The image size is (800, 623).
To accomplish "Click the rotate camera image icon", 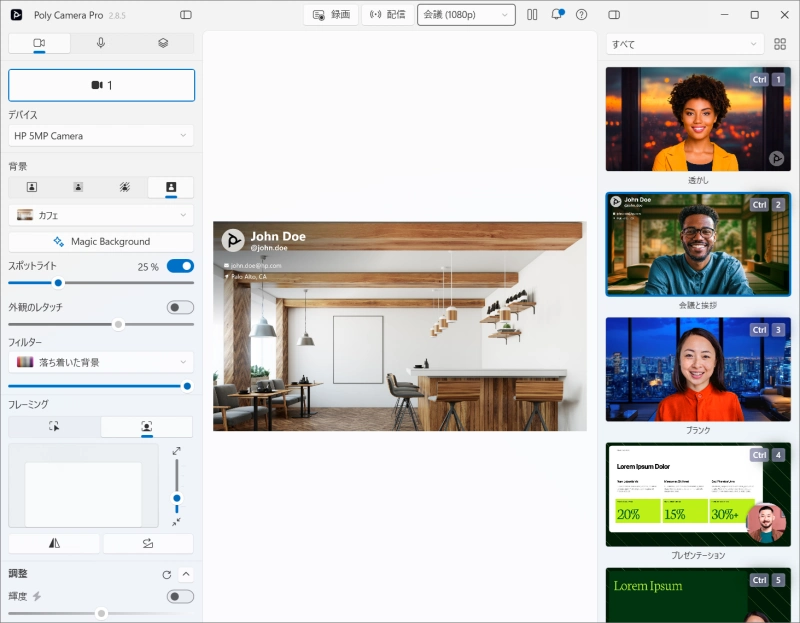I will (148, 543).
